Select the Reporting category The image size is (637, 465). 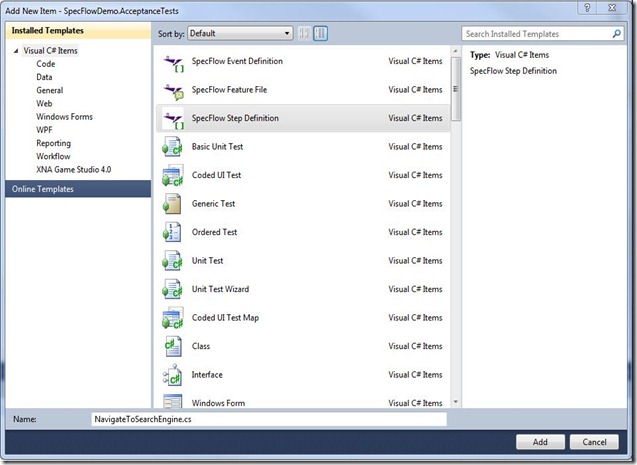[54, 143]
